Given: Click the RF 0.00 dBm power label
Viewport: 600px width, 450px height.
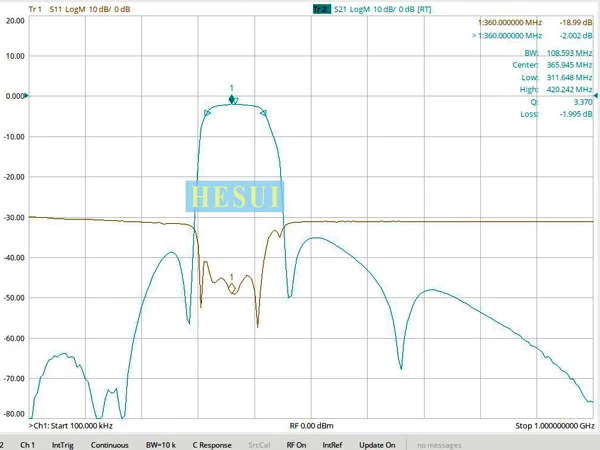Looking at the screenshot, I should coord(311,426).
